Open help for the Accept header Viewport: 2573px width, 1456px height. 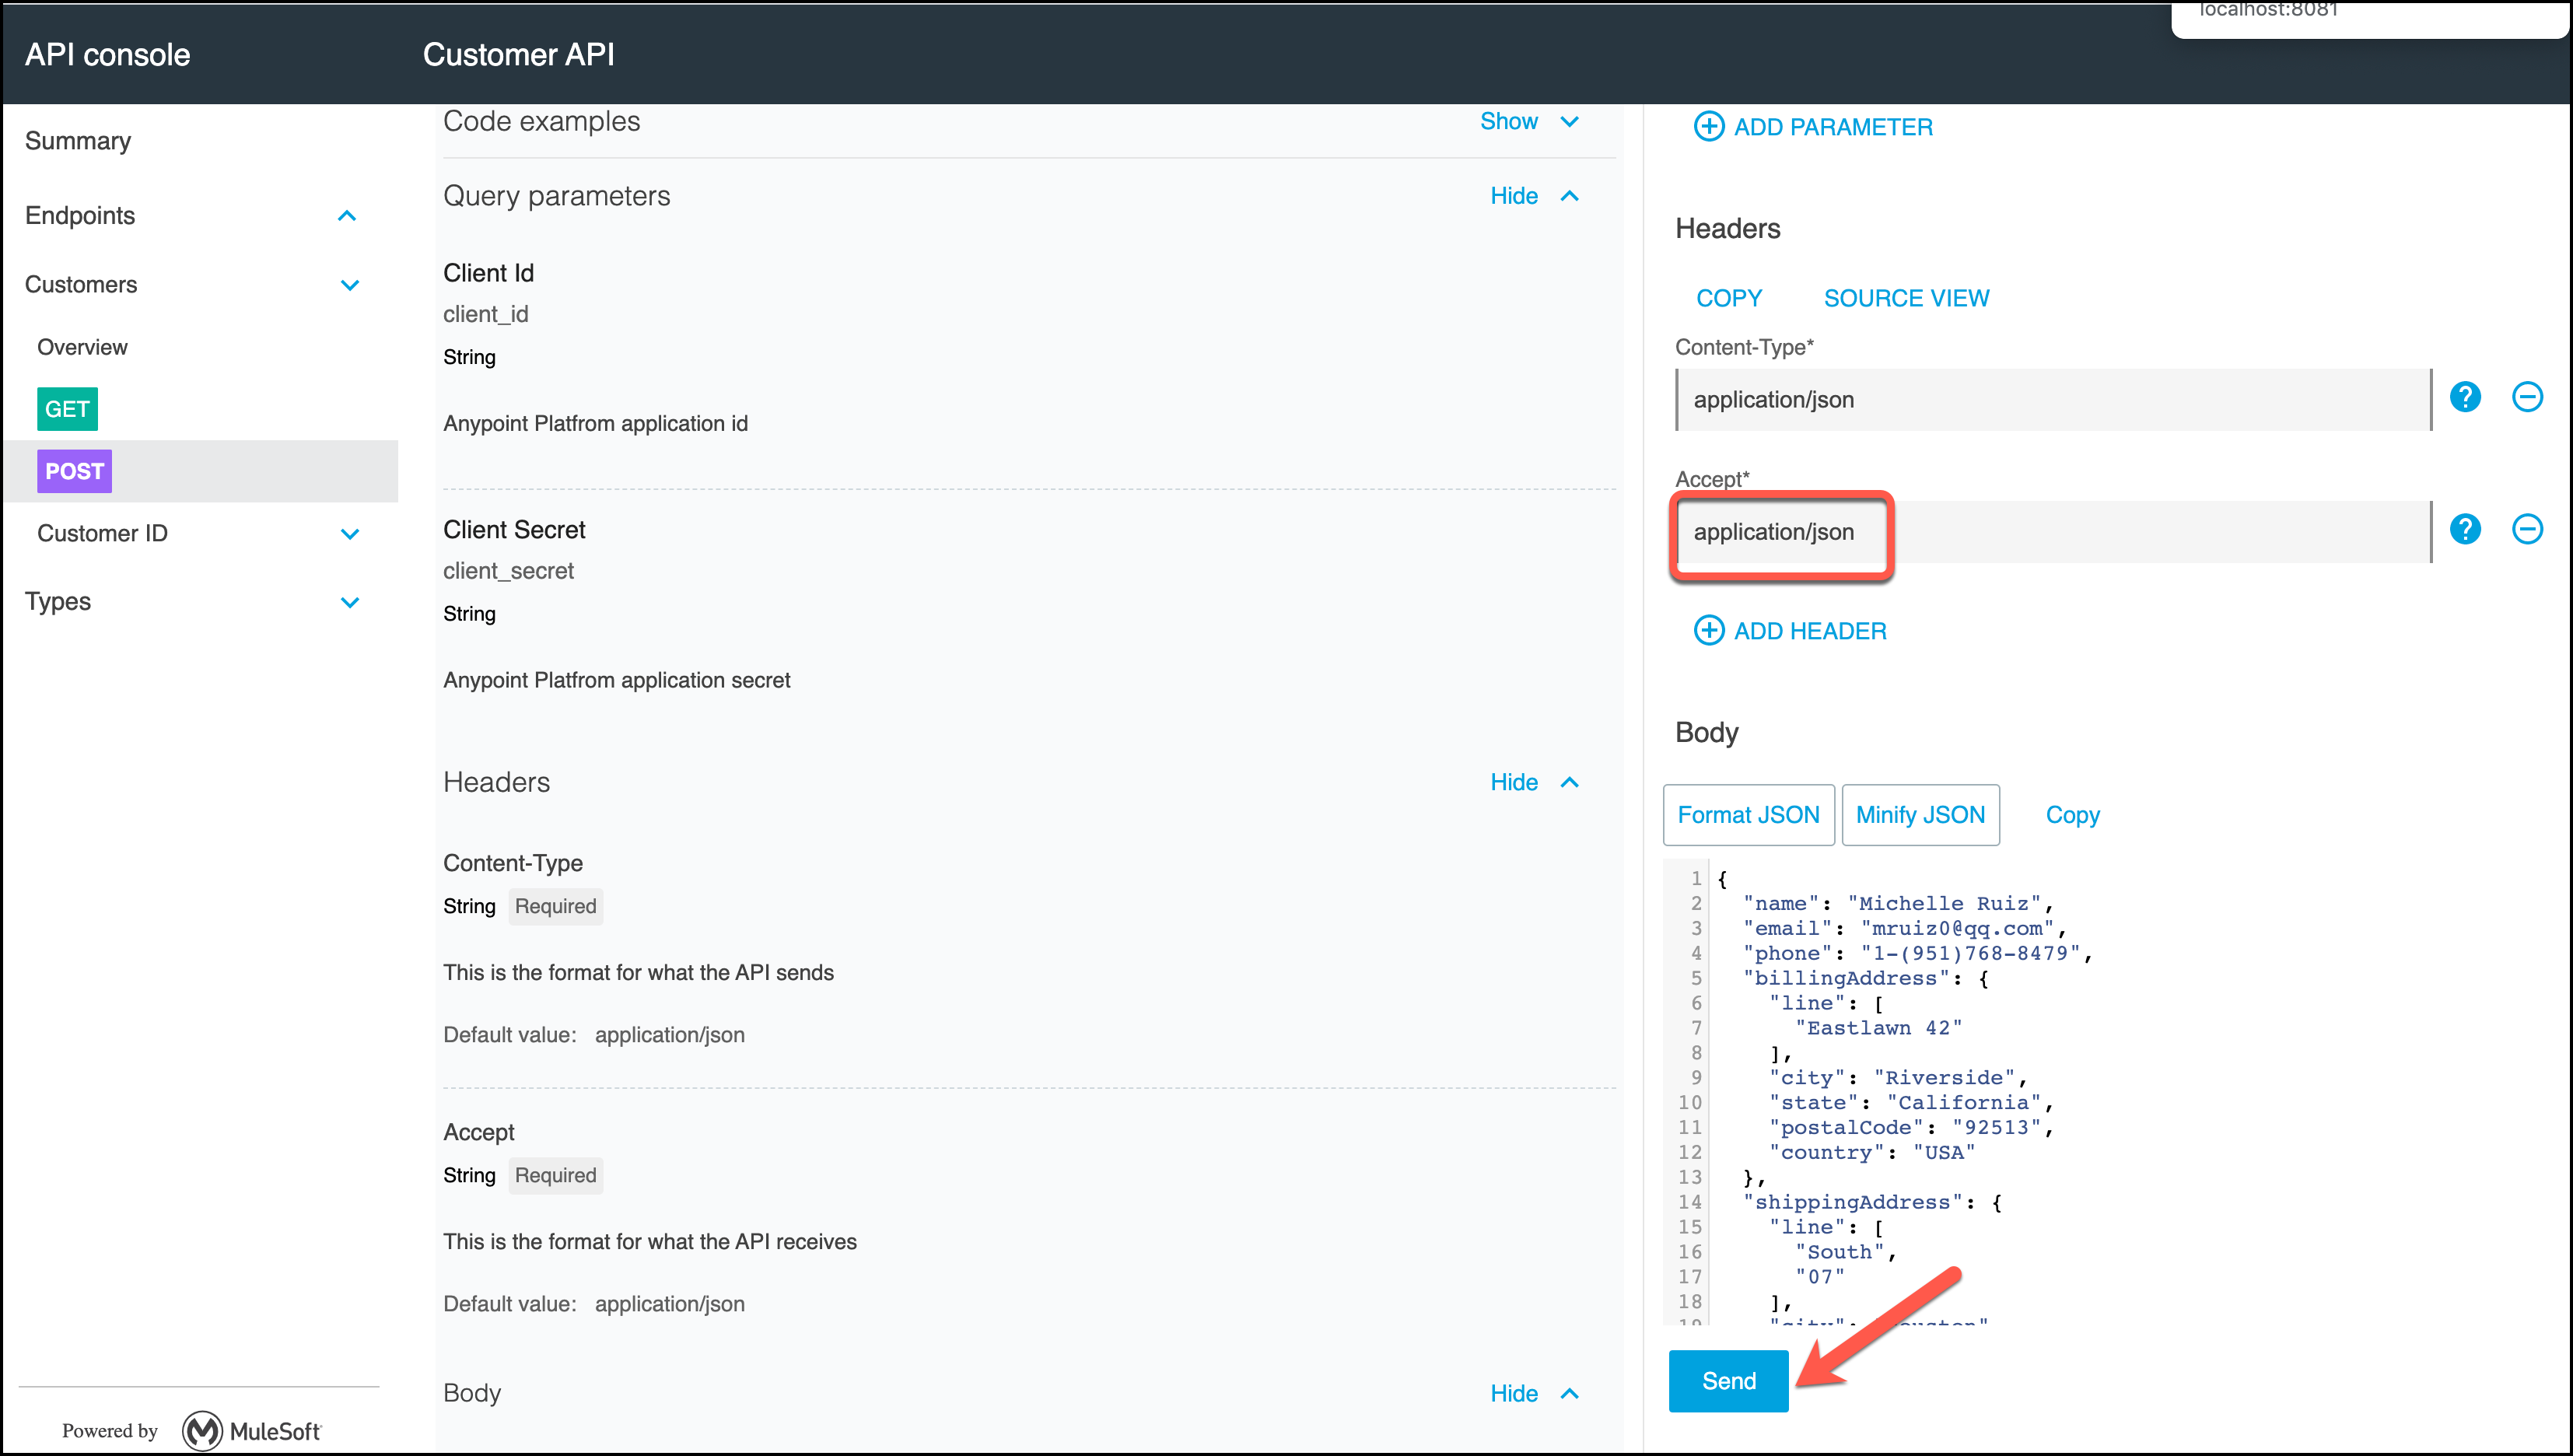(x=2465, y=529)
